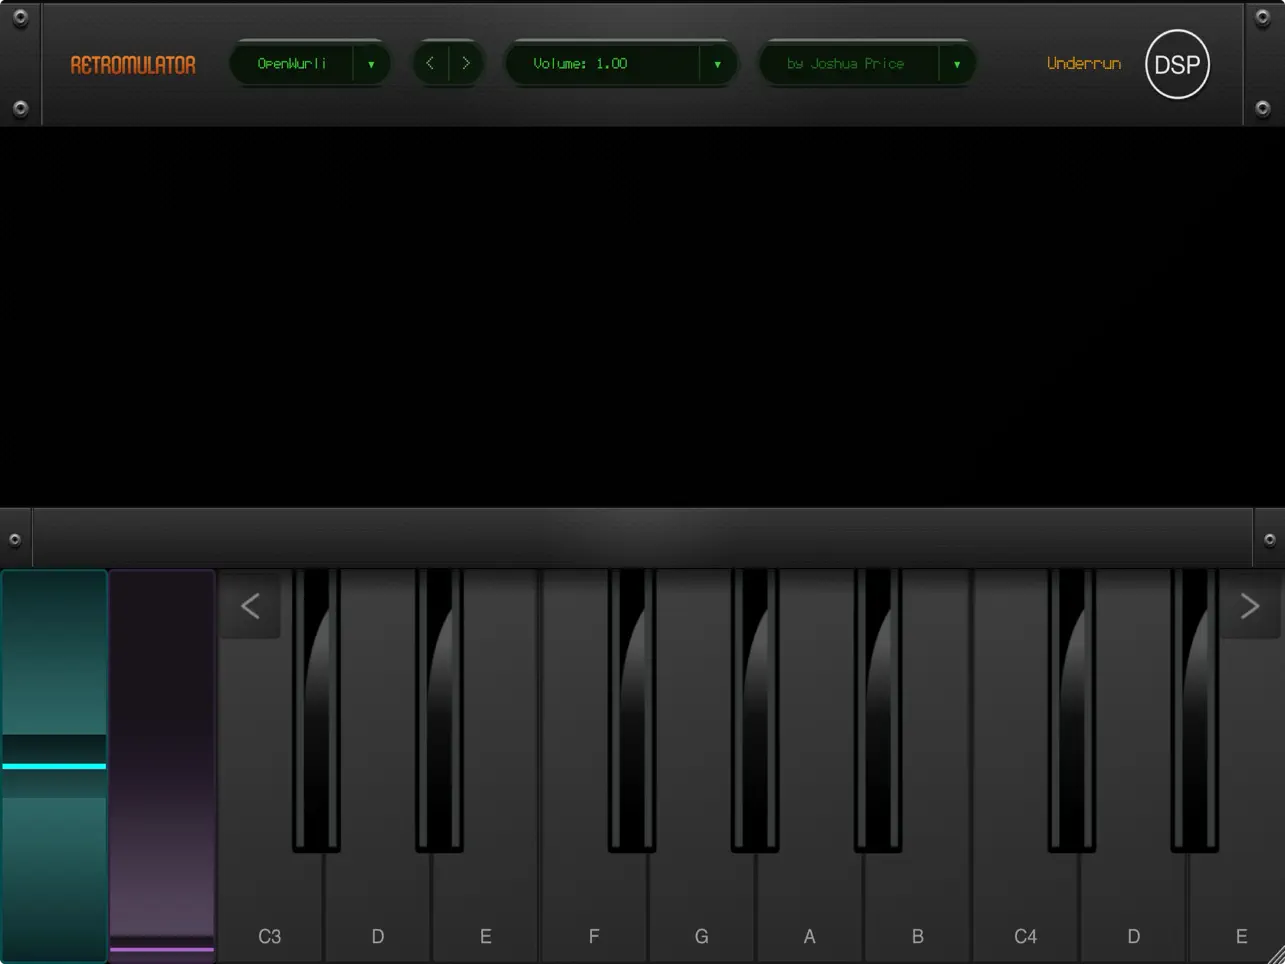
Task: Click the teal pitch bend strip
Action: pyautogui.click(x=54, y=766)
